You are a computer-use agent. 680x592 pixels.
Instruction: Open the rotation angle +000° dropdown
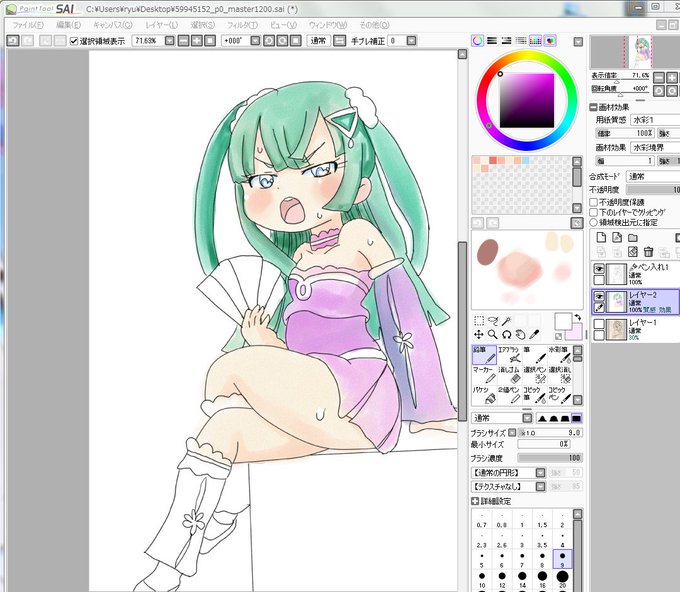point(255,41)
